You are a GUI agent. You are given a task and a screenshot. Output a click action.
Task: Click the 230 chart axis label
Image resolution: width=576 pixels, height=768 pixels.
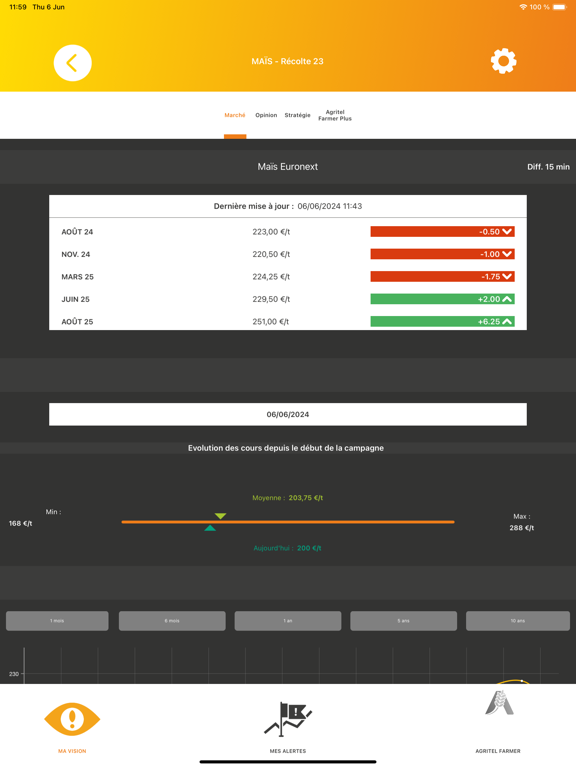[14, 674]
